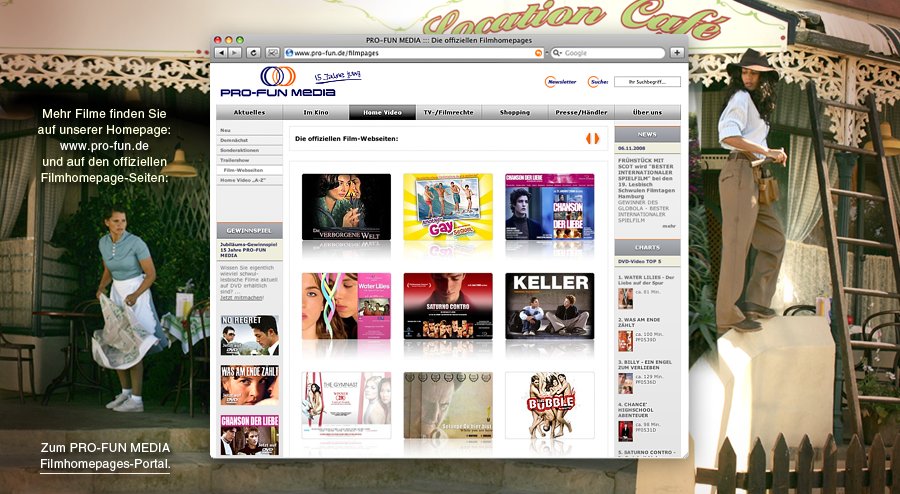
Task: Click the Google search field
Action: tap(608, 53)
